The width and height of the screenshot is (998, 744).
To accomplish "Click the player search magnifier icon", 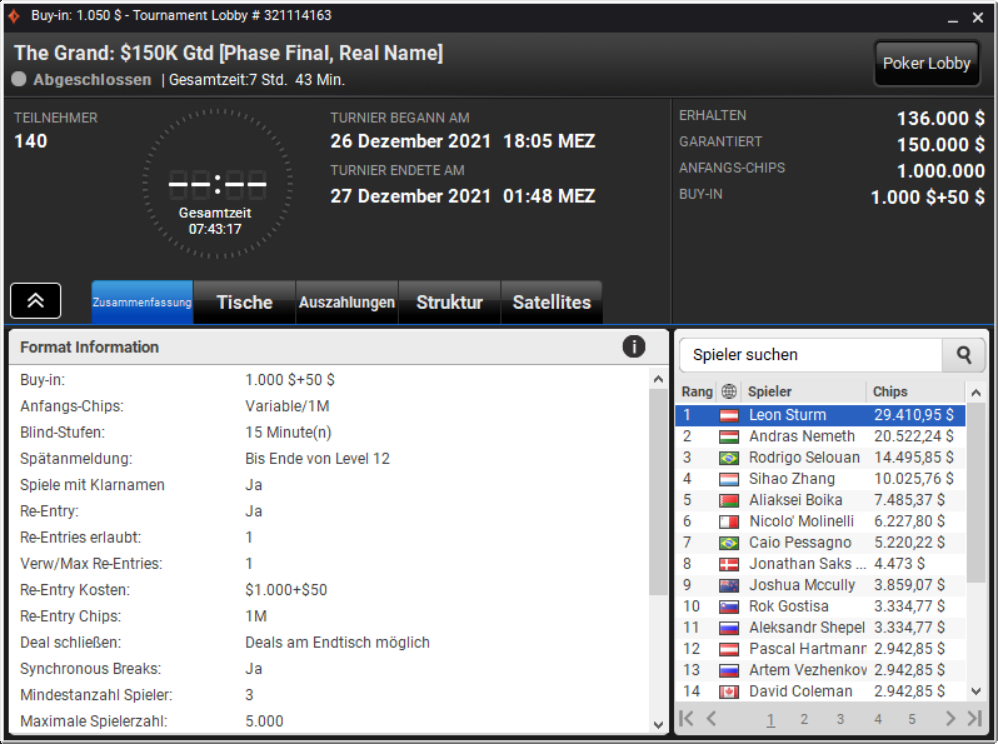I will pyautogui.click(x=964, y=355).
